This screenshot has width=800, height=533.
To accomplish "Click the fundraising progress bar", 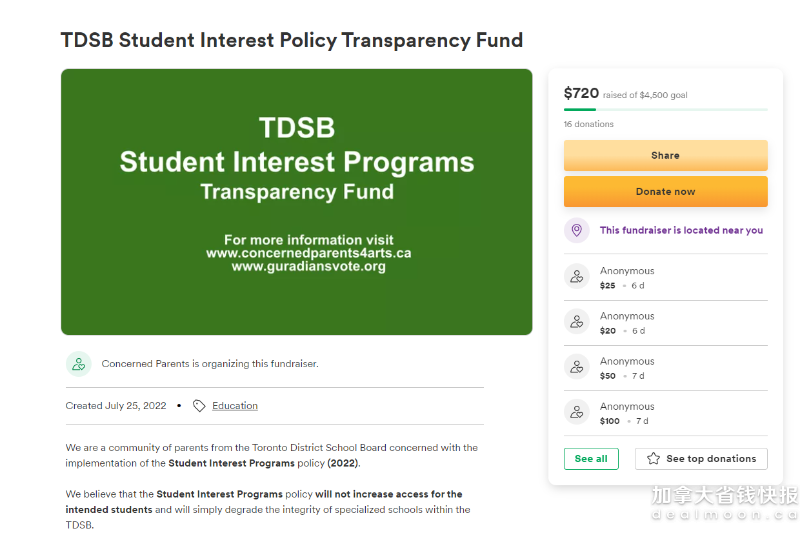I will [x=665, y=110].
